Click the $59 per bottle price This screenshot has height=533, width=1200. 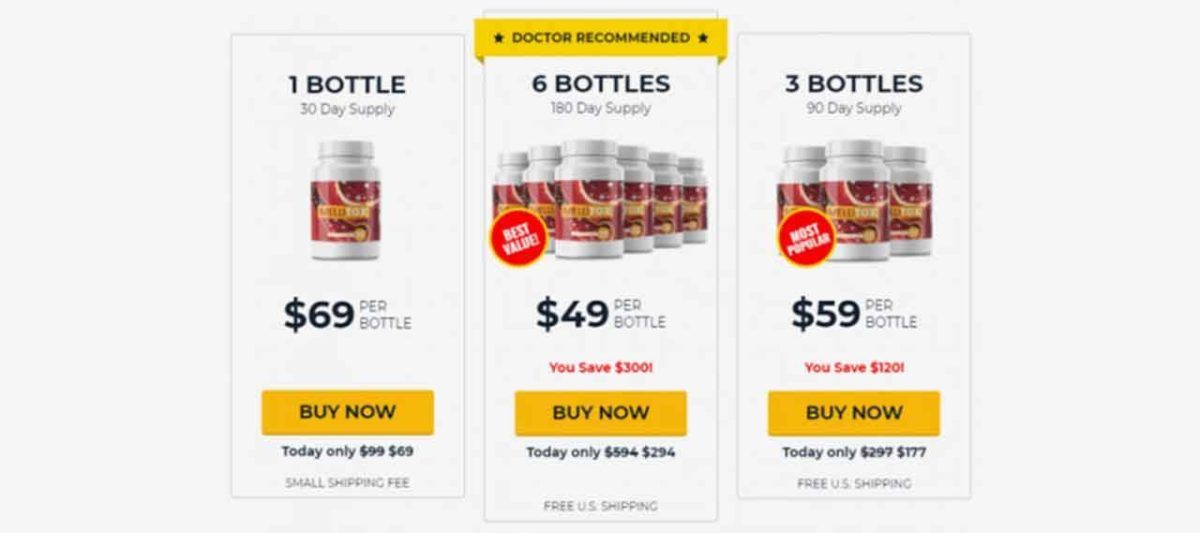pyautogui.click(x=854, y=313)
